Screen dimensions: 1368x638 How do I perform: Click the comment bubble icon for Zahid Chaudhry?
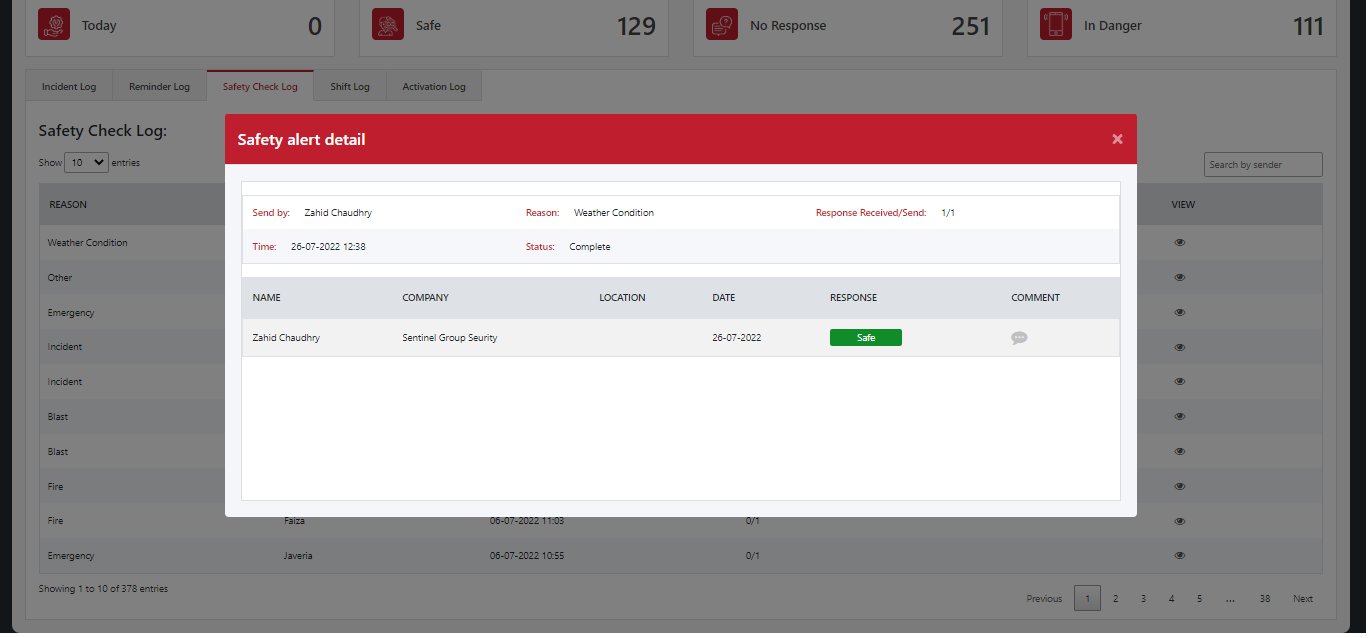click(1019, 338)
